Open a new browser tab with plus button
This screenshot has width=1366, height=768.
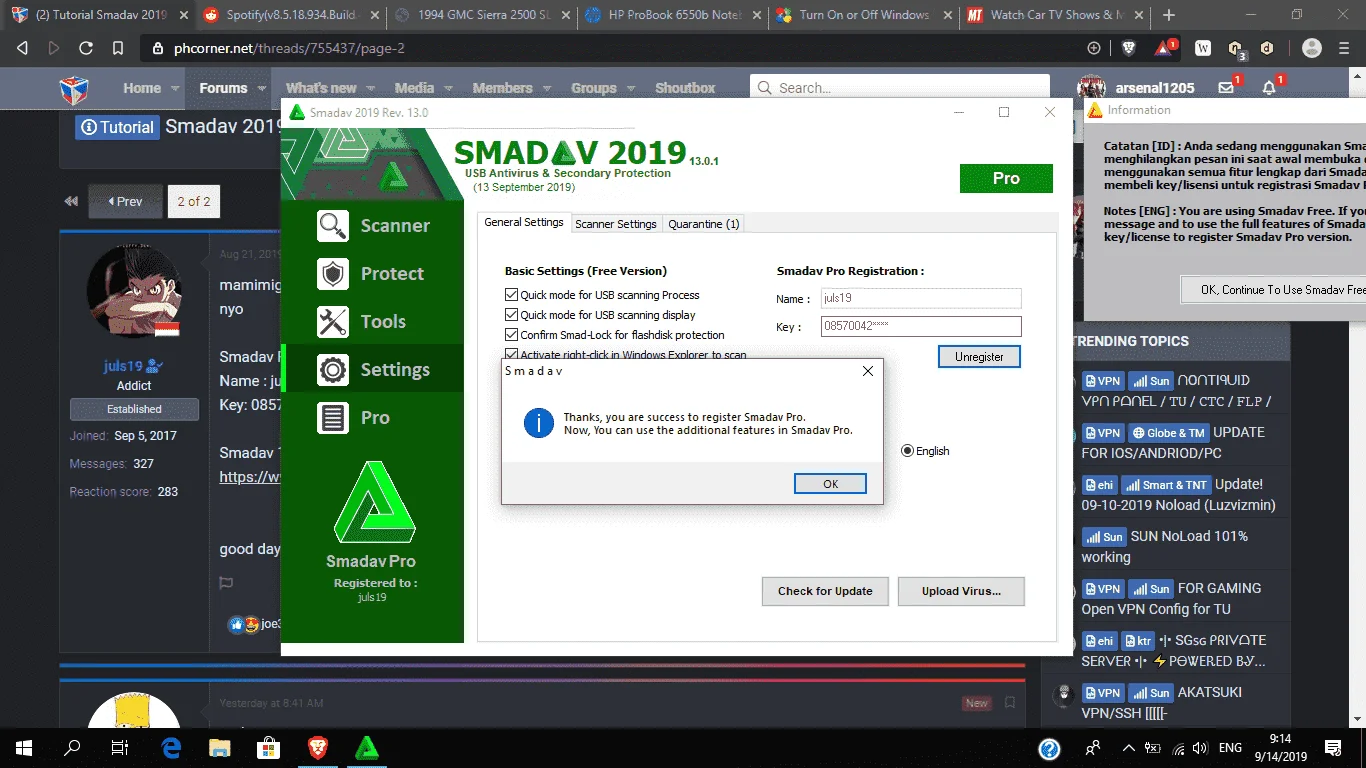[x=1169, y=15]
